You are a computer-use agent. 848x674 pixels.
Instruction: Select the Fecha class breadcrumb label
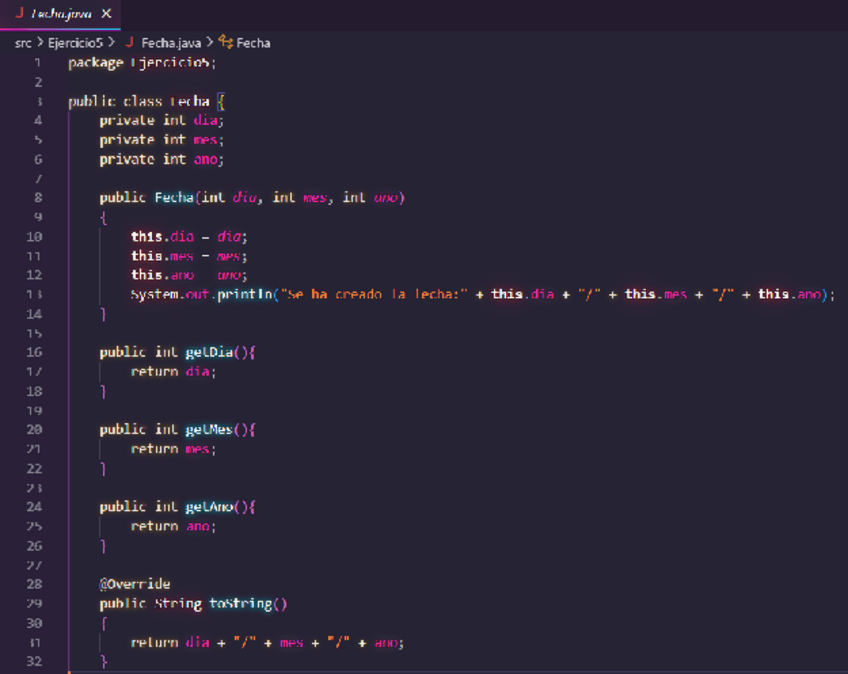coord(253,43)
